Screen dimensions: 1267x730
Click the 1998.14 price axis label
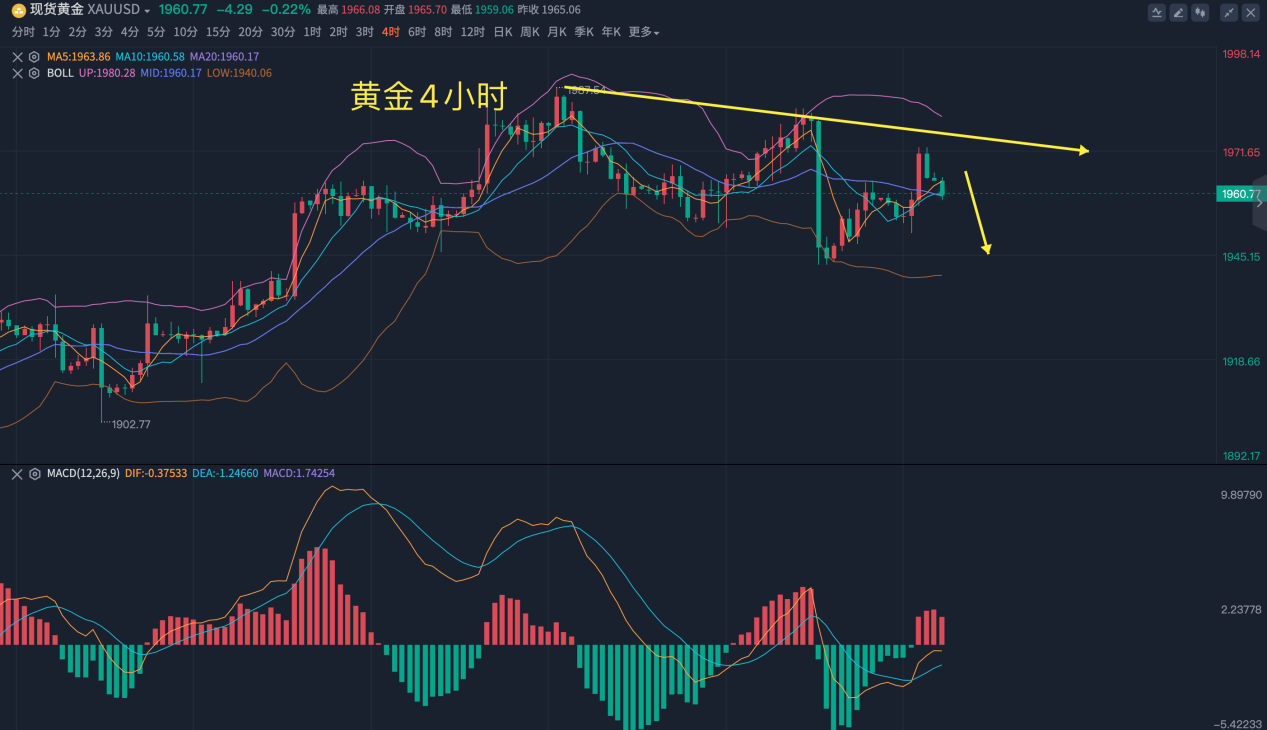(x=1241, y=54)
